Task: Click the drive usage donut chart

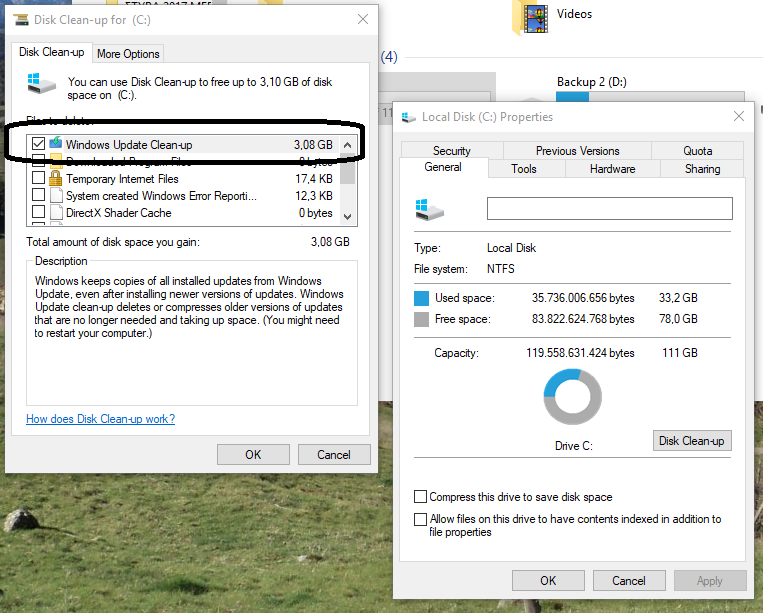Action: (x=573, y=397)
